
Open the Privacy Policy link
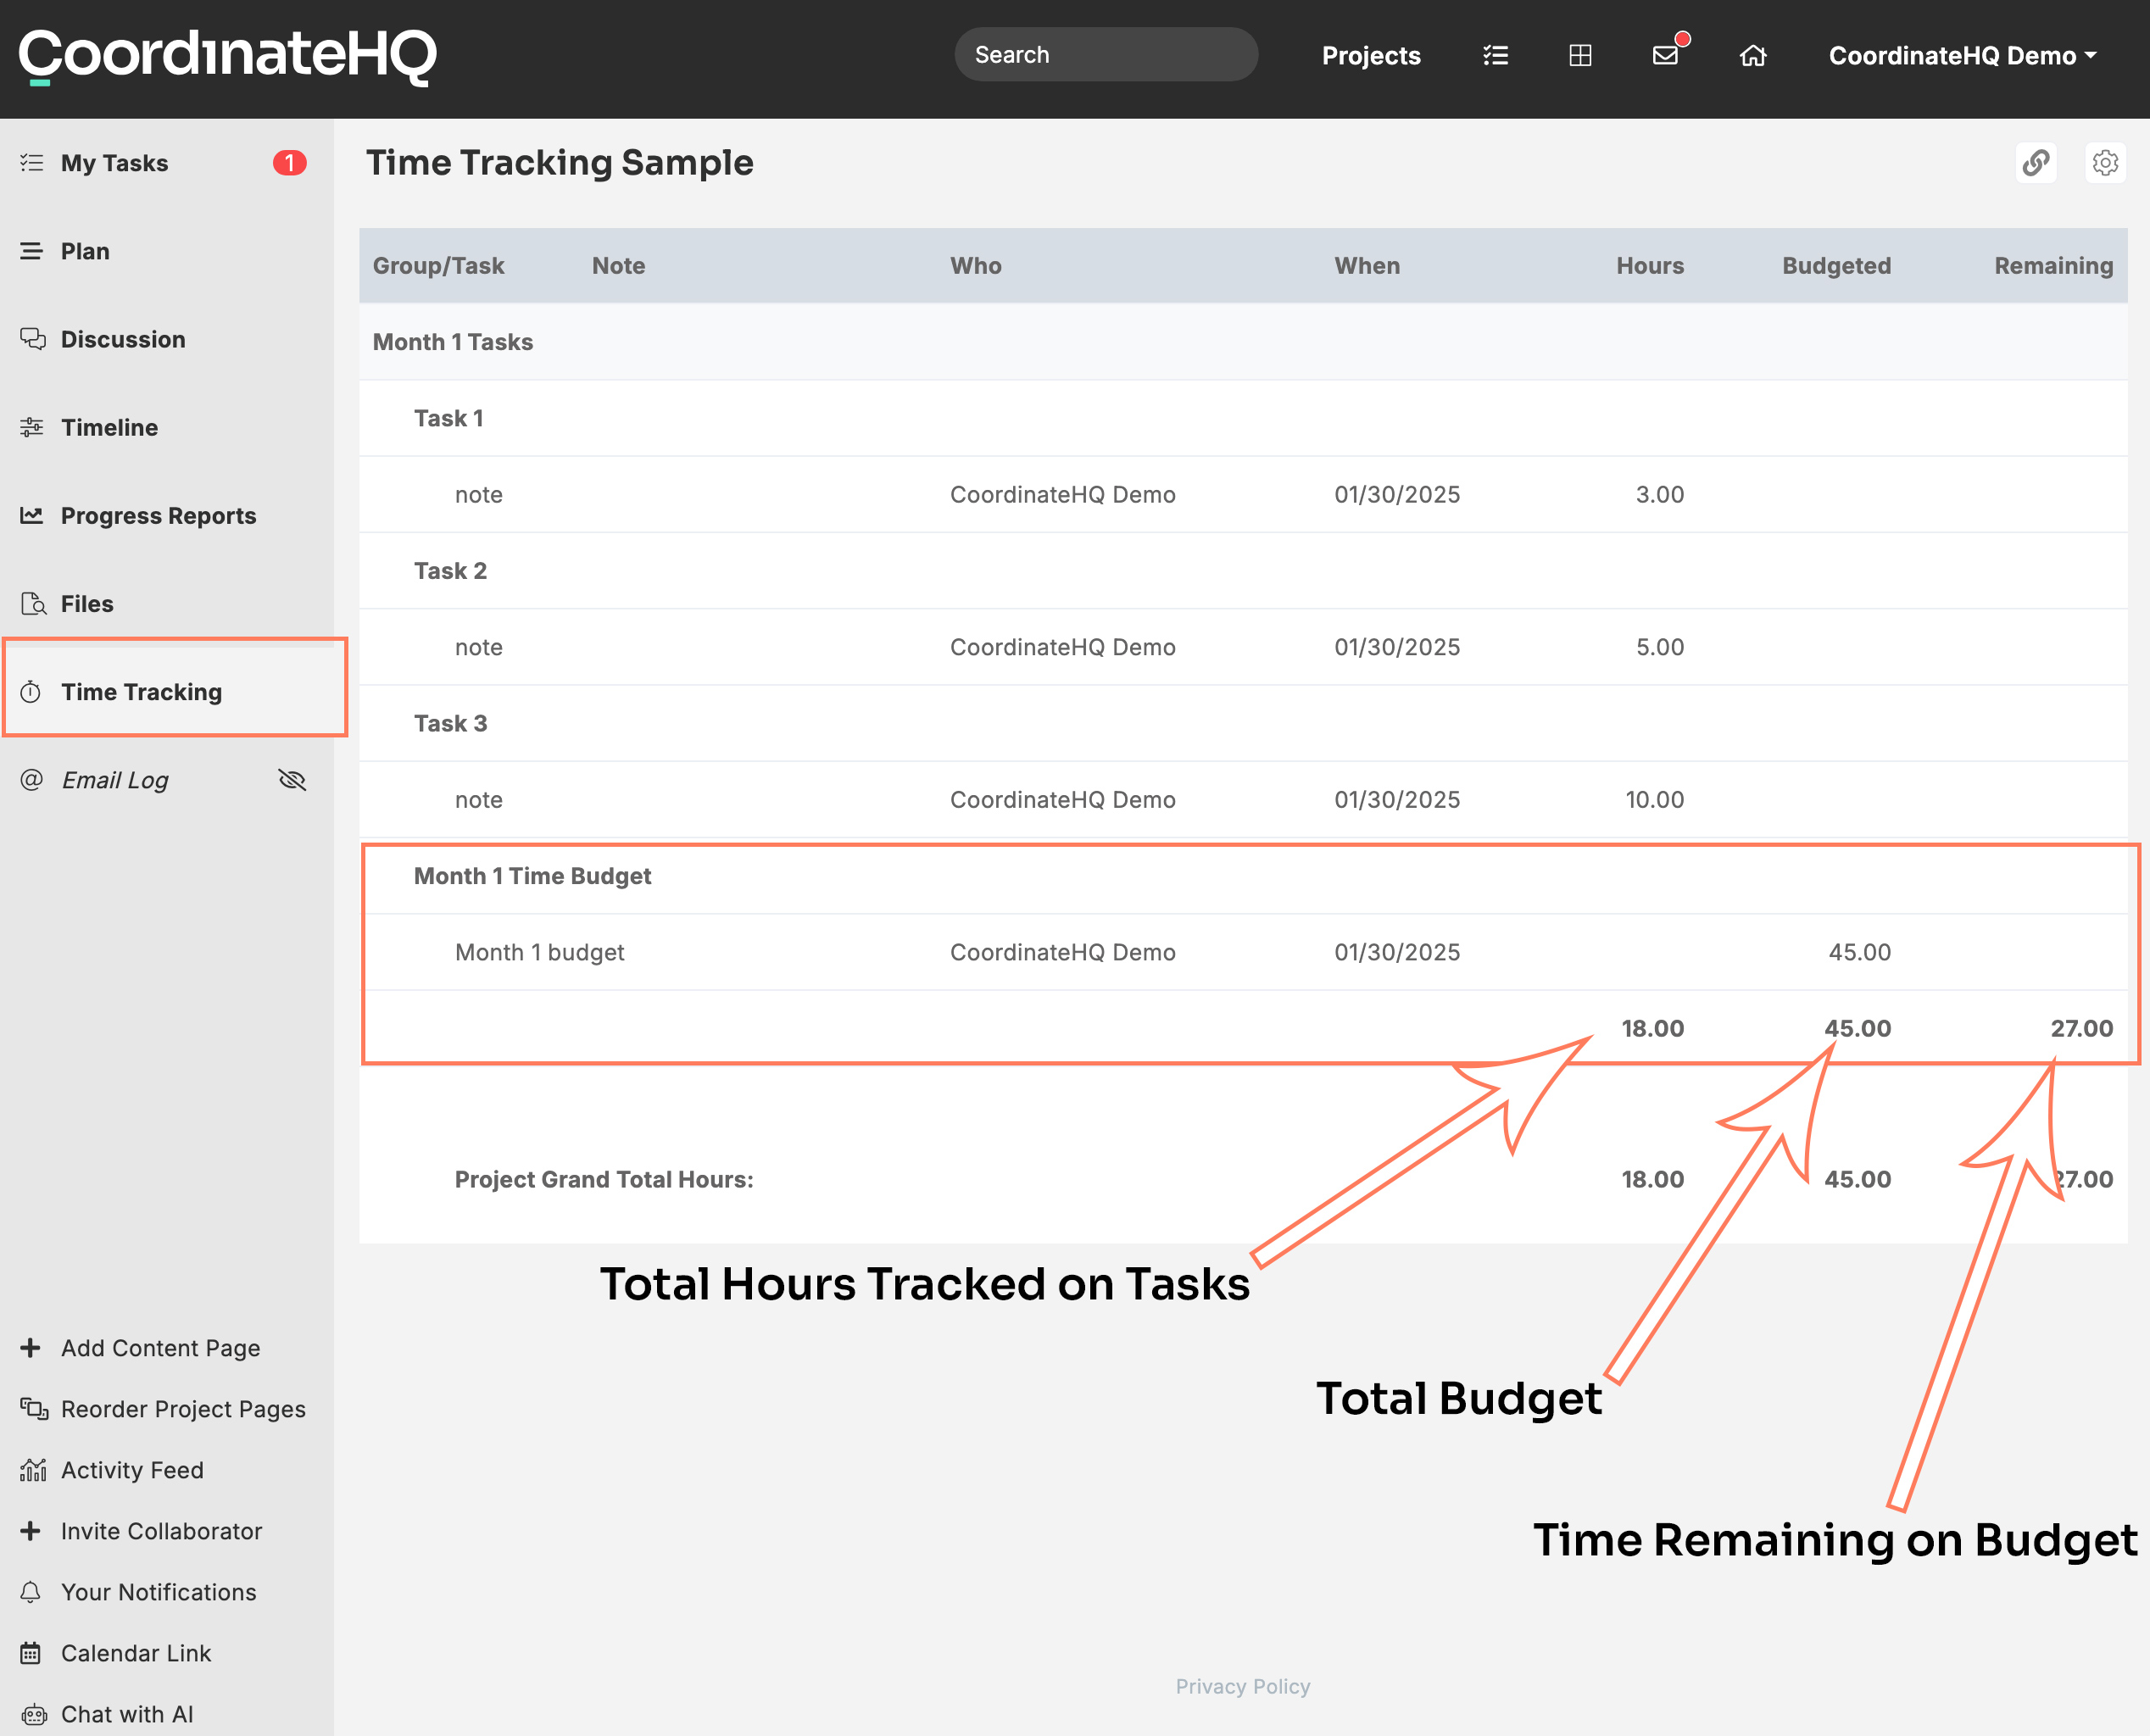1242,1686
